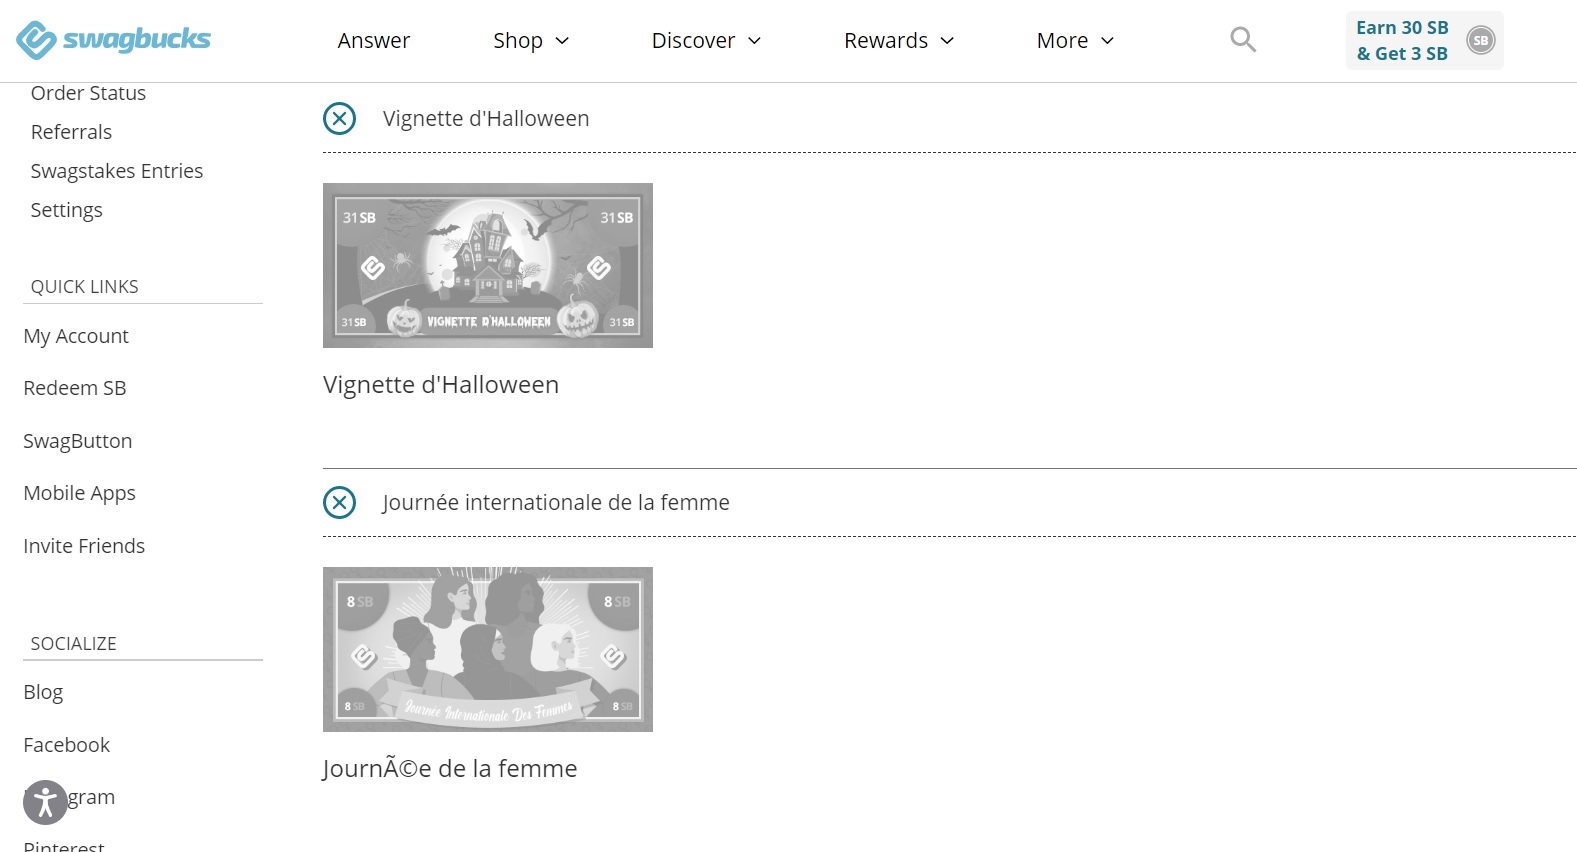Open the accessibility widget button
The width and height of the screenshot is (1577, 852).
45,802
